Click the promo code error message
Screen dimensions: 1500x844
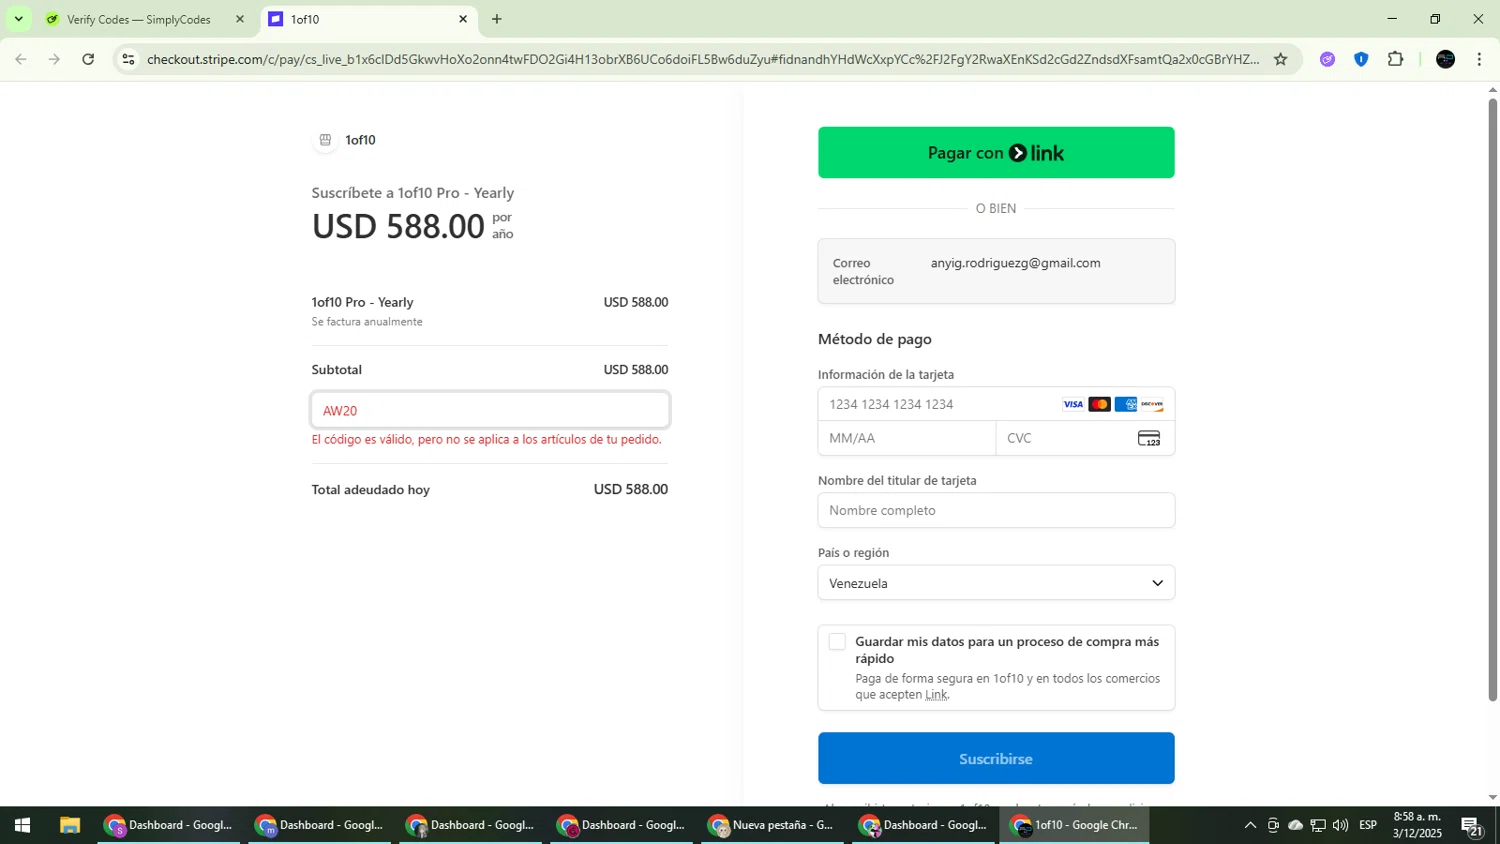coord(487,440)
